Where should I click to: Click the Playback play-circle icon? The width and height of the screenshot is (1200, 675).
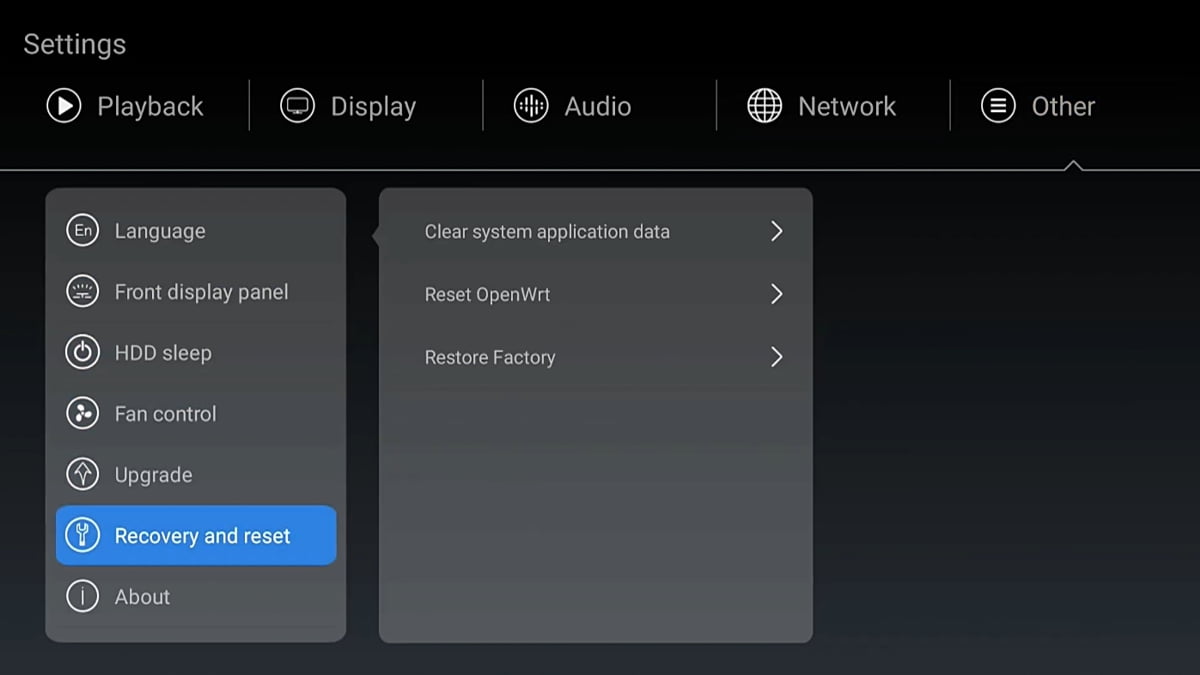pos(63,106)
